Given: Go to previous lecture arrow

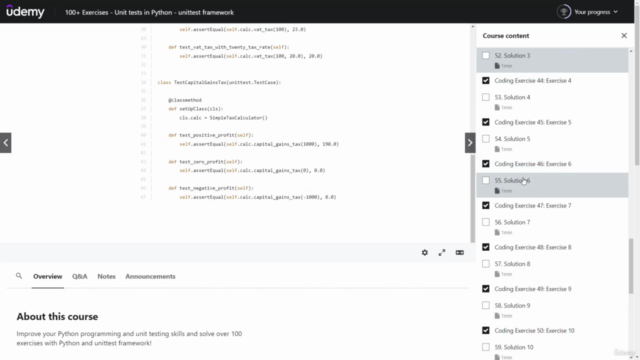Looking at the screenshot, I should click(x=6, y=142).
